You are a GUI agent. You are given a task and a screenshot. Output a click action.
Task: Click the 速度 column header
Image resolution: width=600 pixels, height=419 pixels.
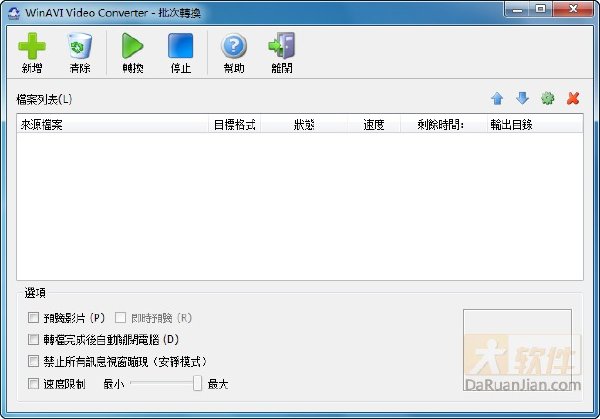374,124
